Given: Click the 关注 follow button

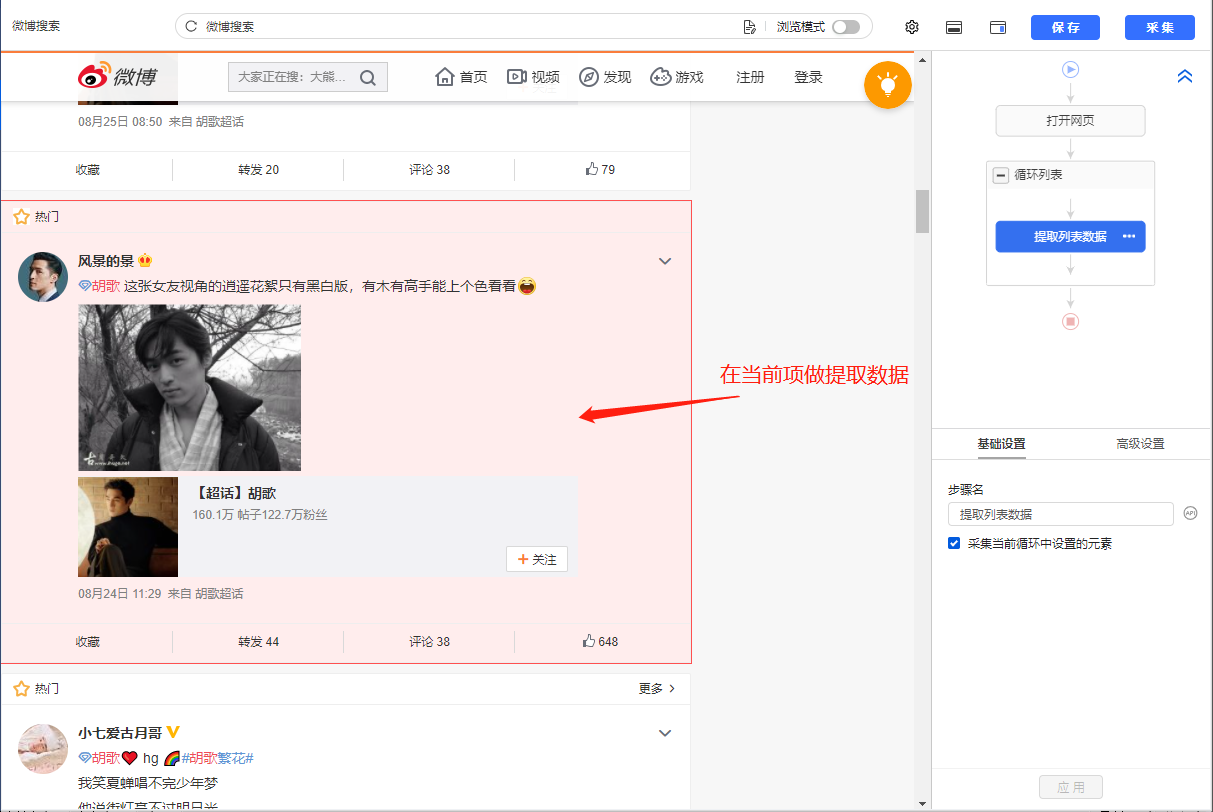Looking at the screenshot, I should (x=537, y=560).
